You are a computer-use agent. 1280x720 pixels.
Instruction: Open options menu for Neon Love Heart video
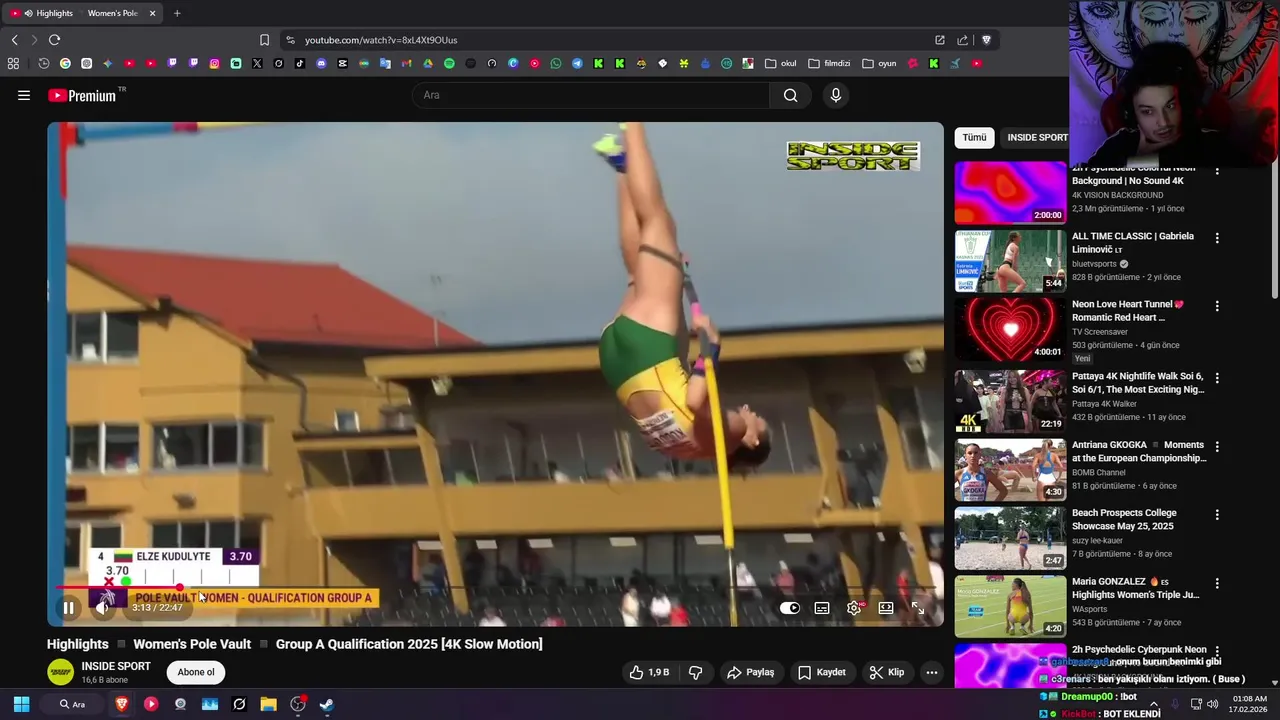[1217, 306]
